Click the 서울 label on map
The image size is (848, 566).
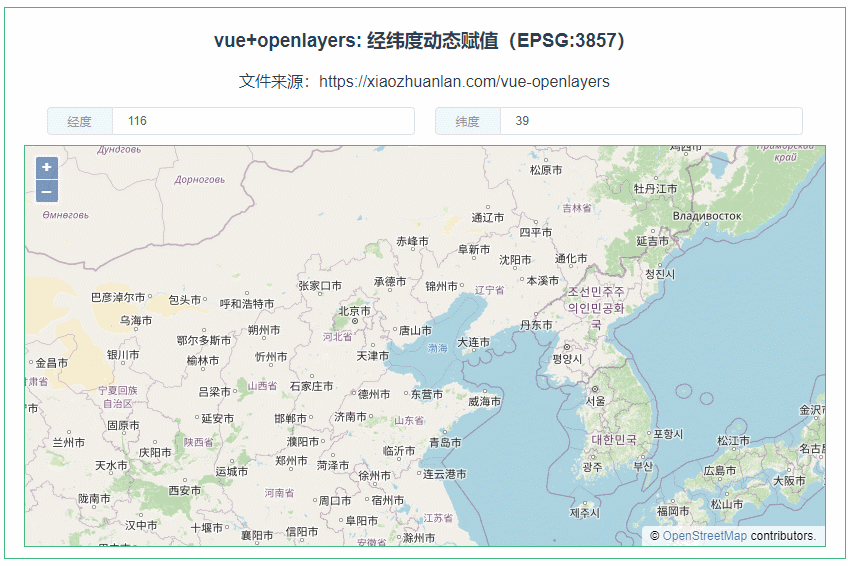[595, 402]
